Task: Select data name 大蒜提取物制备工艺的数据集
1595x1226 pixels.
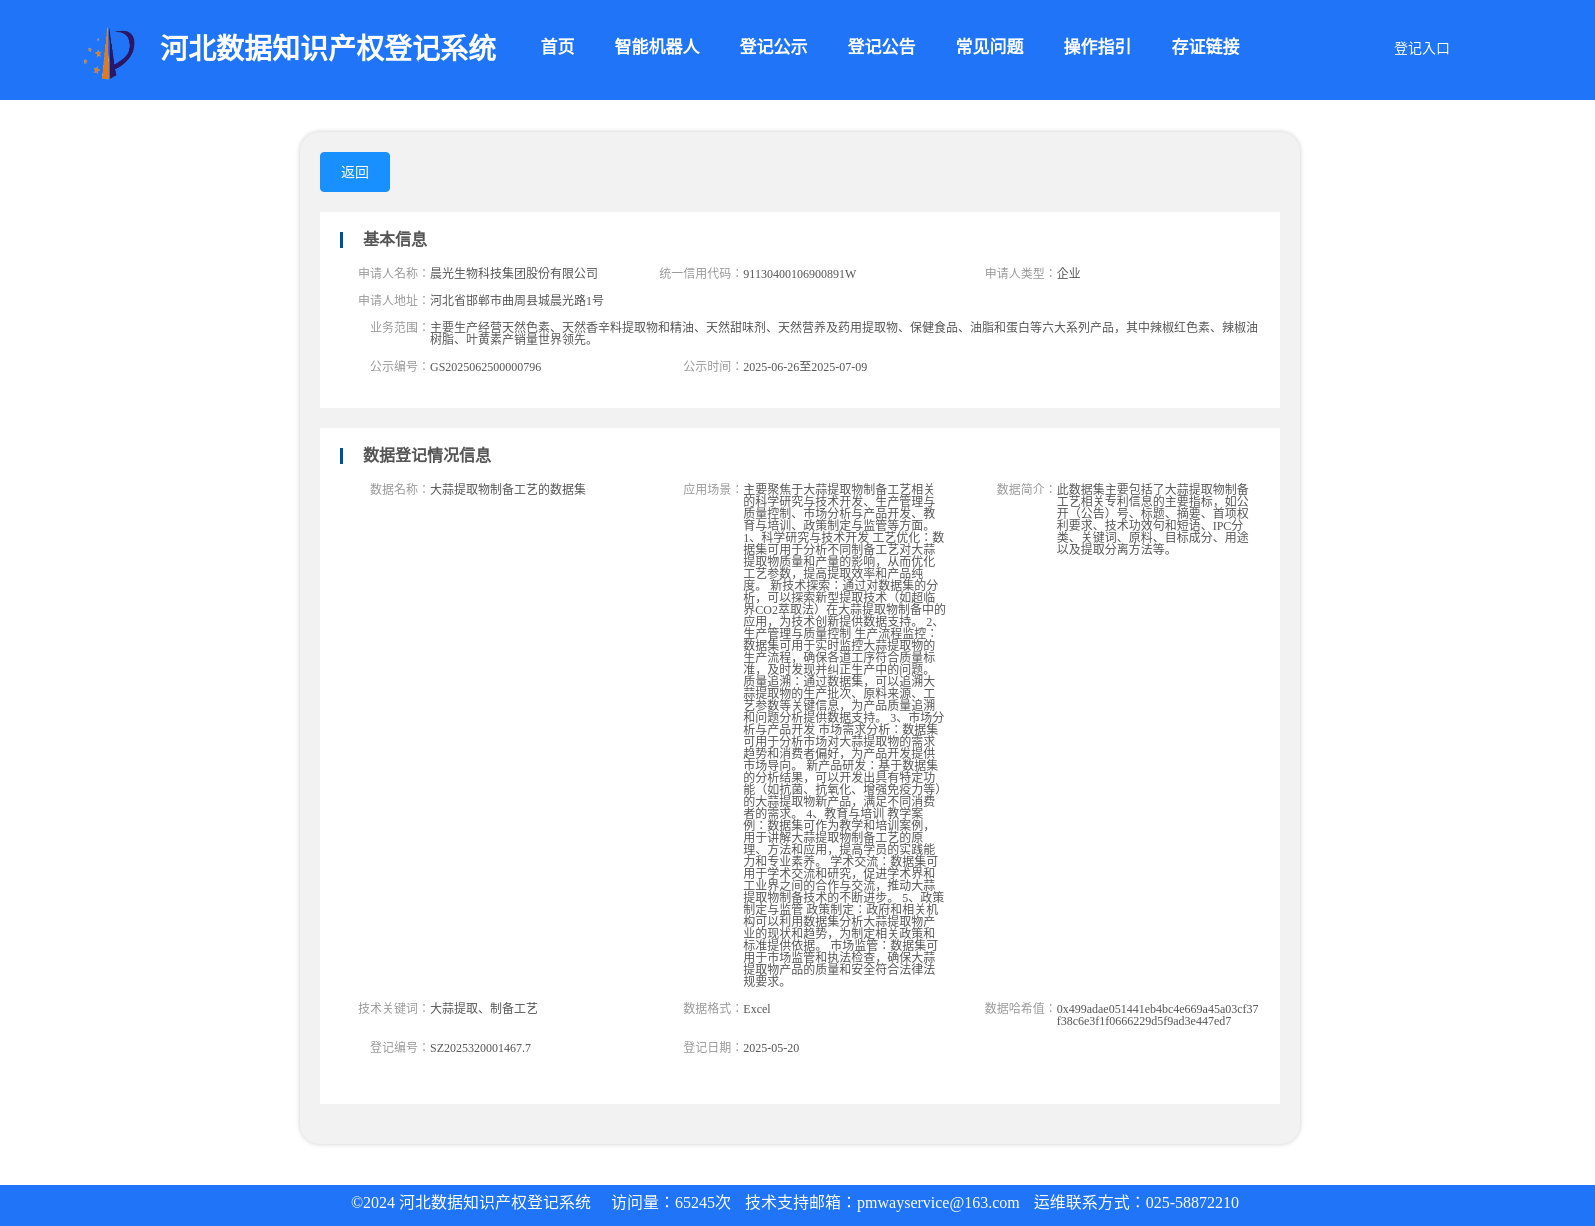Action: tap(508, 489)
